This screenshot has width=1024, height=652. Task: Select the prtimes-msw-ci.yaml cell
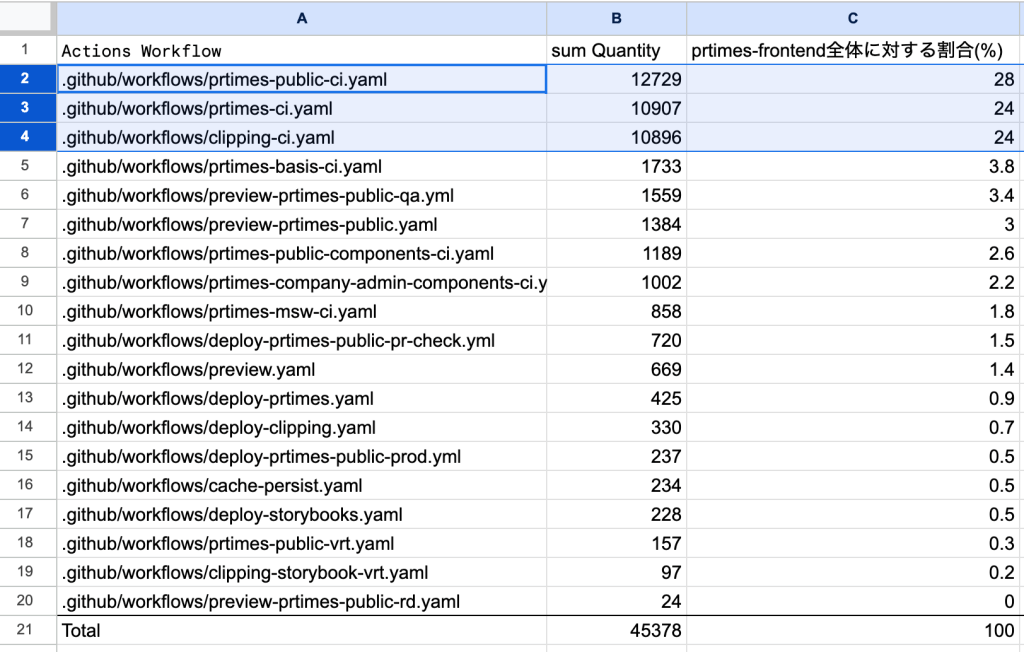tap(301, 311)
